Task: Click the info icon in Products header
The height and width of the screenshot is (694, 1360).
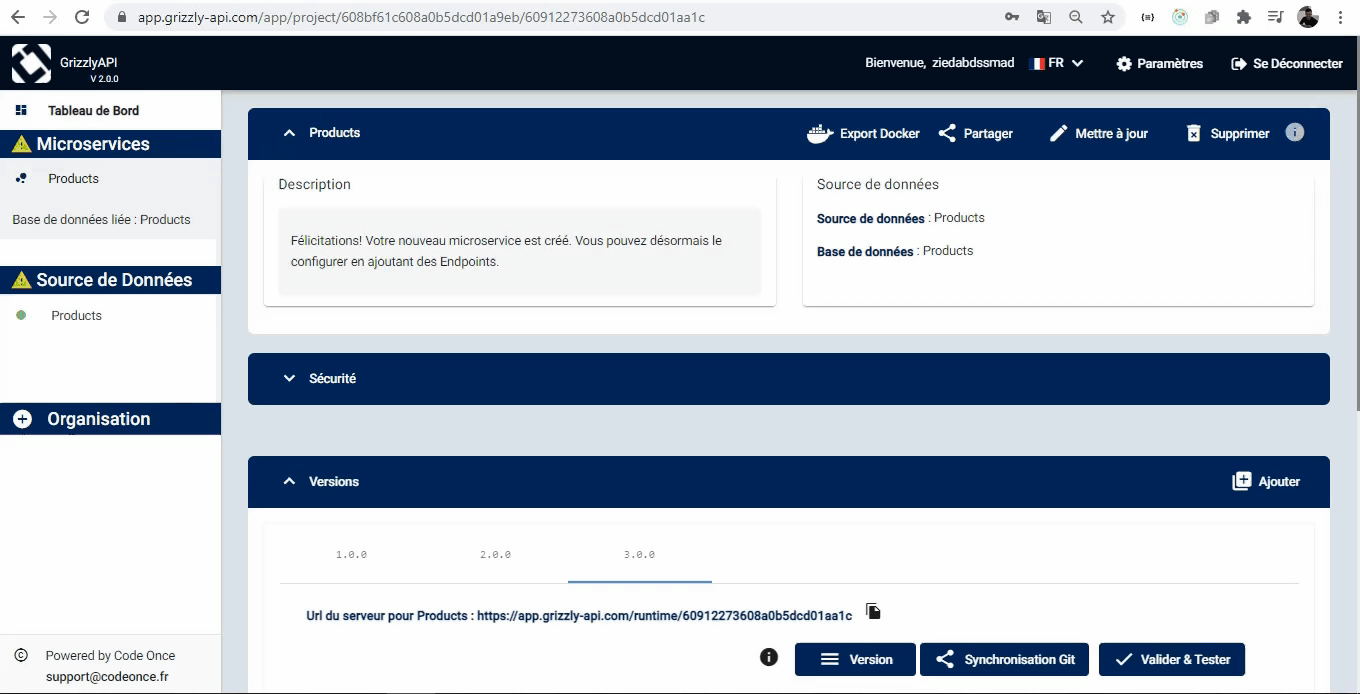Action: pyautogui.click(x=1295, y=132)
